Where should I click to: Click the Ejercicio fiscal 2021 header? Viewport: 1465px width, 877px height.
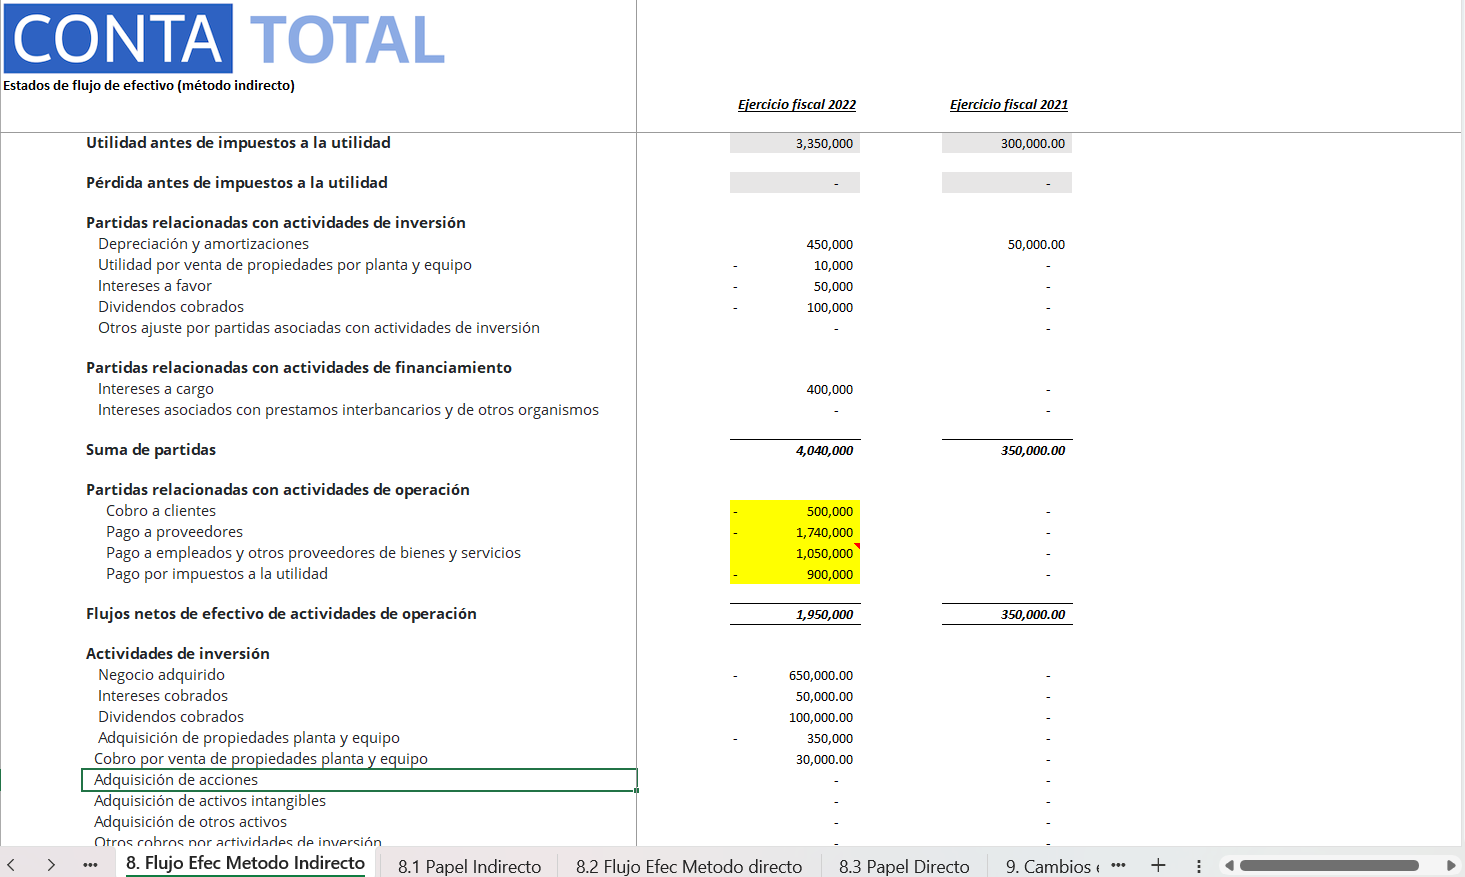[x=1008, y=105]
